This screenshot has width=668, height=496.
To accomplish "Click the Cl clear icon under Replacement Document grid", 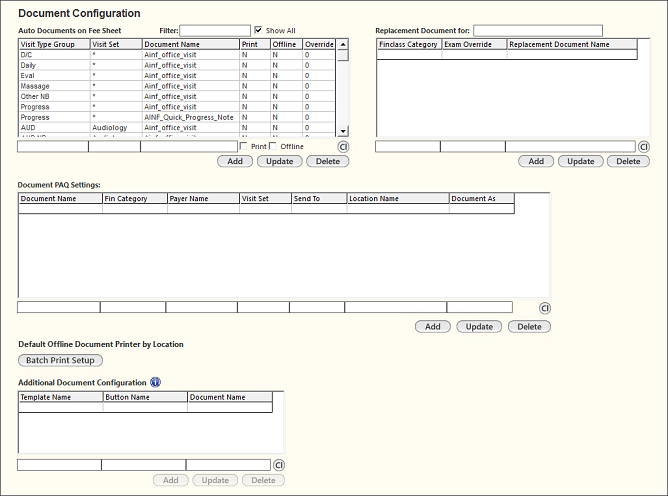I will (643, 147).
